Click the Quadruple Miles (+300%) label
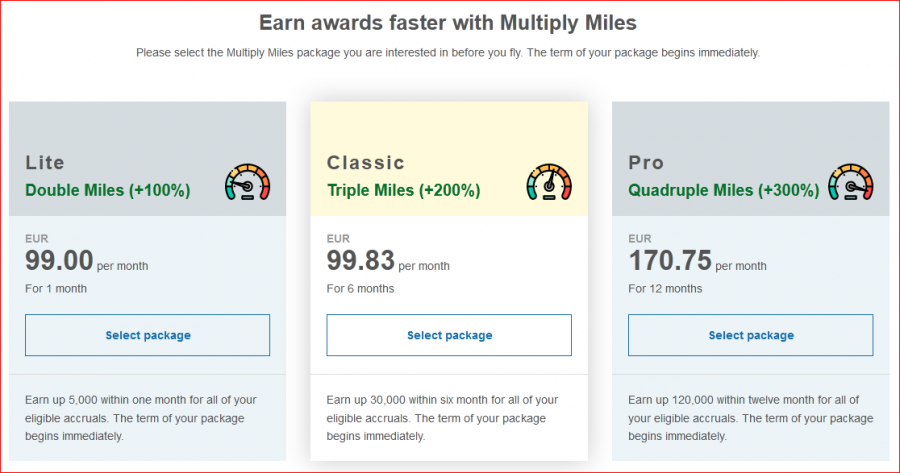 pos(725,189)
